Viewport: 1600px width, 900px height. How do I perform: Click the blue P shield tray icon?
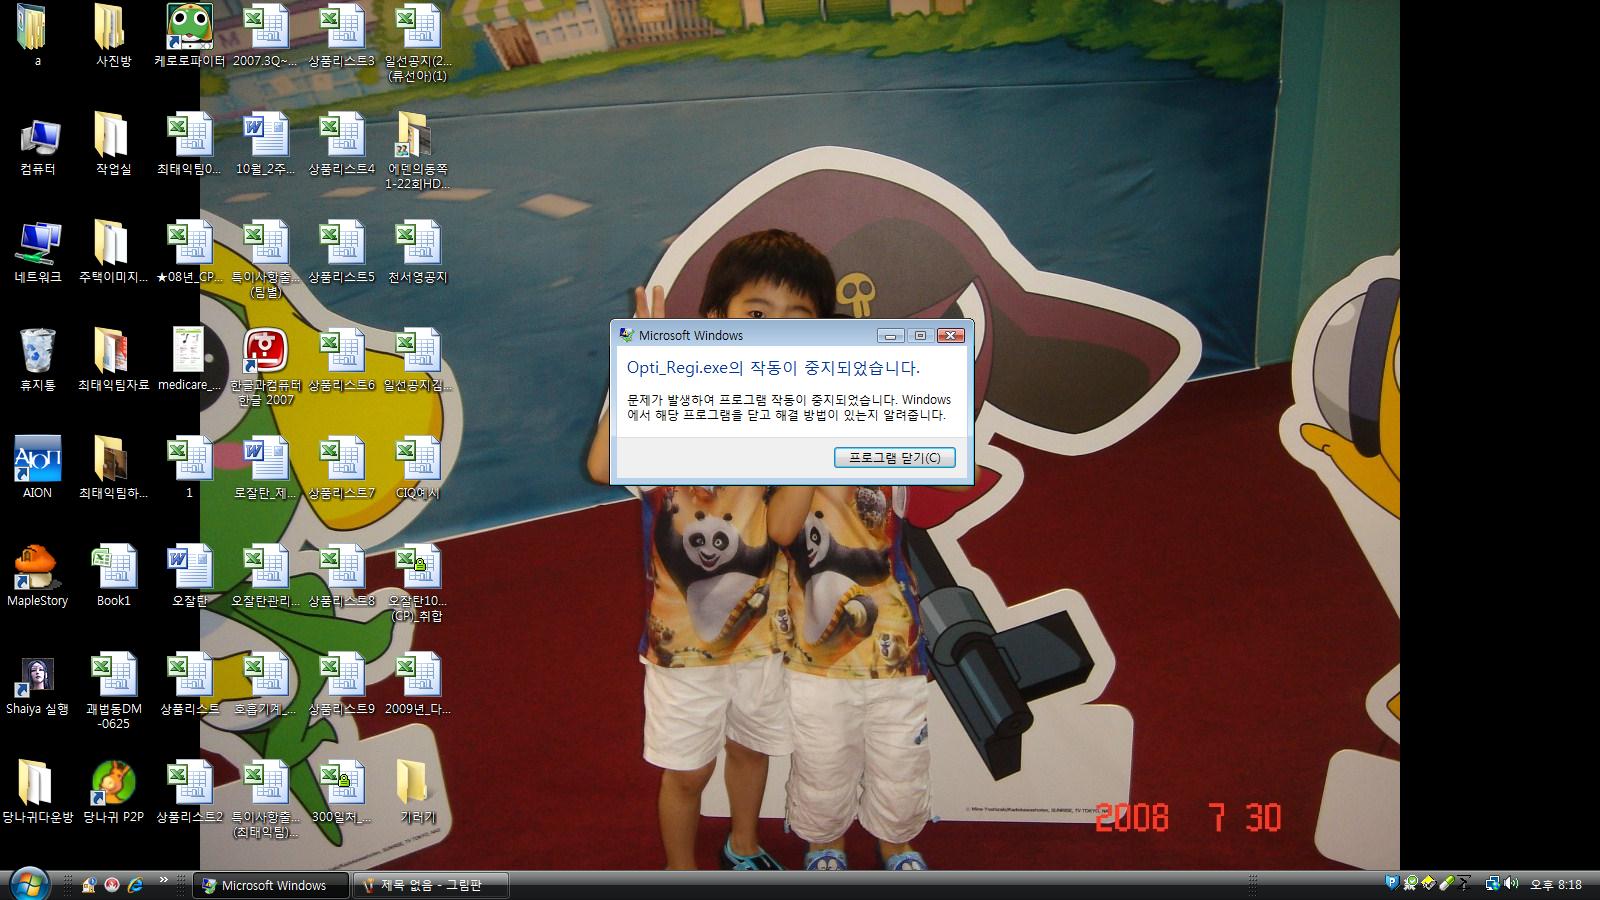1392,883
